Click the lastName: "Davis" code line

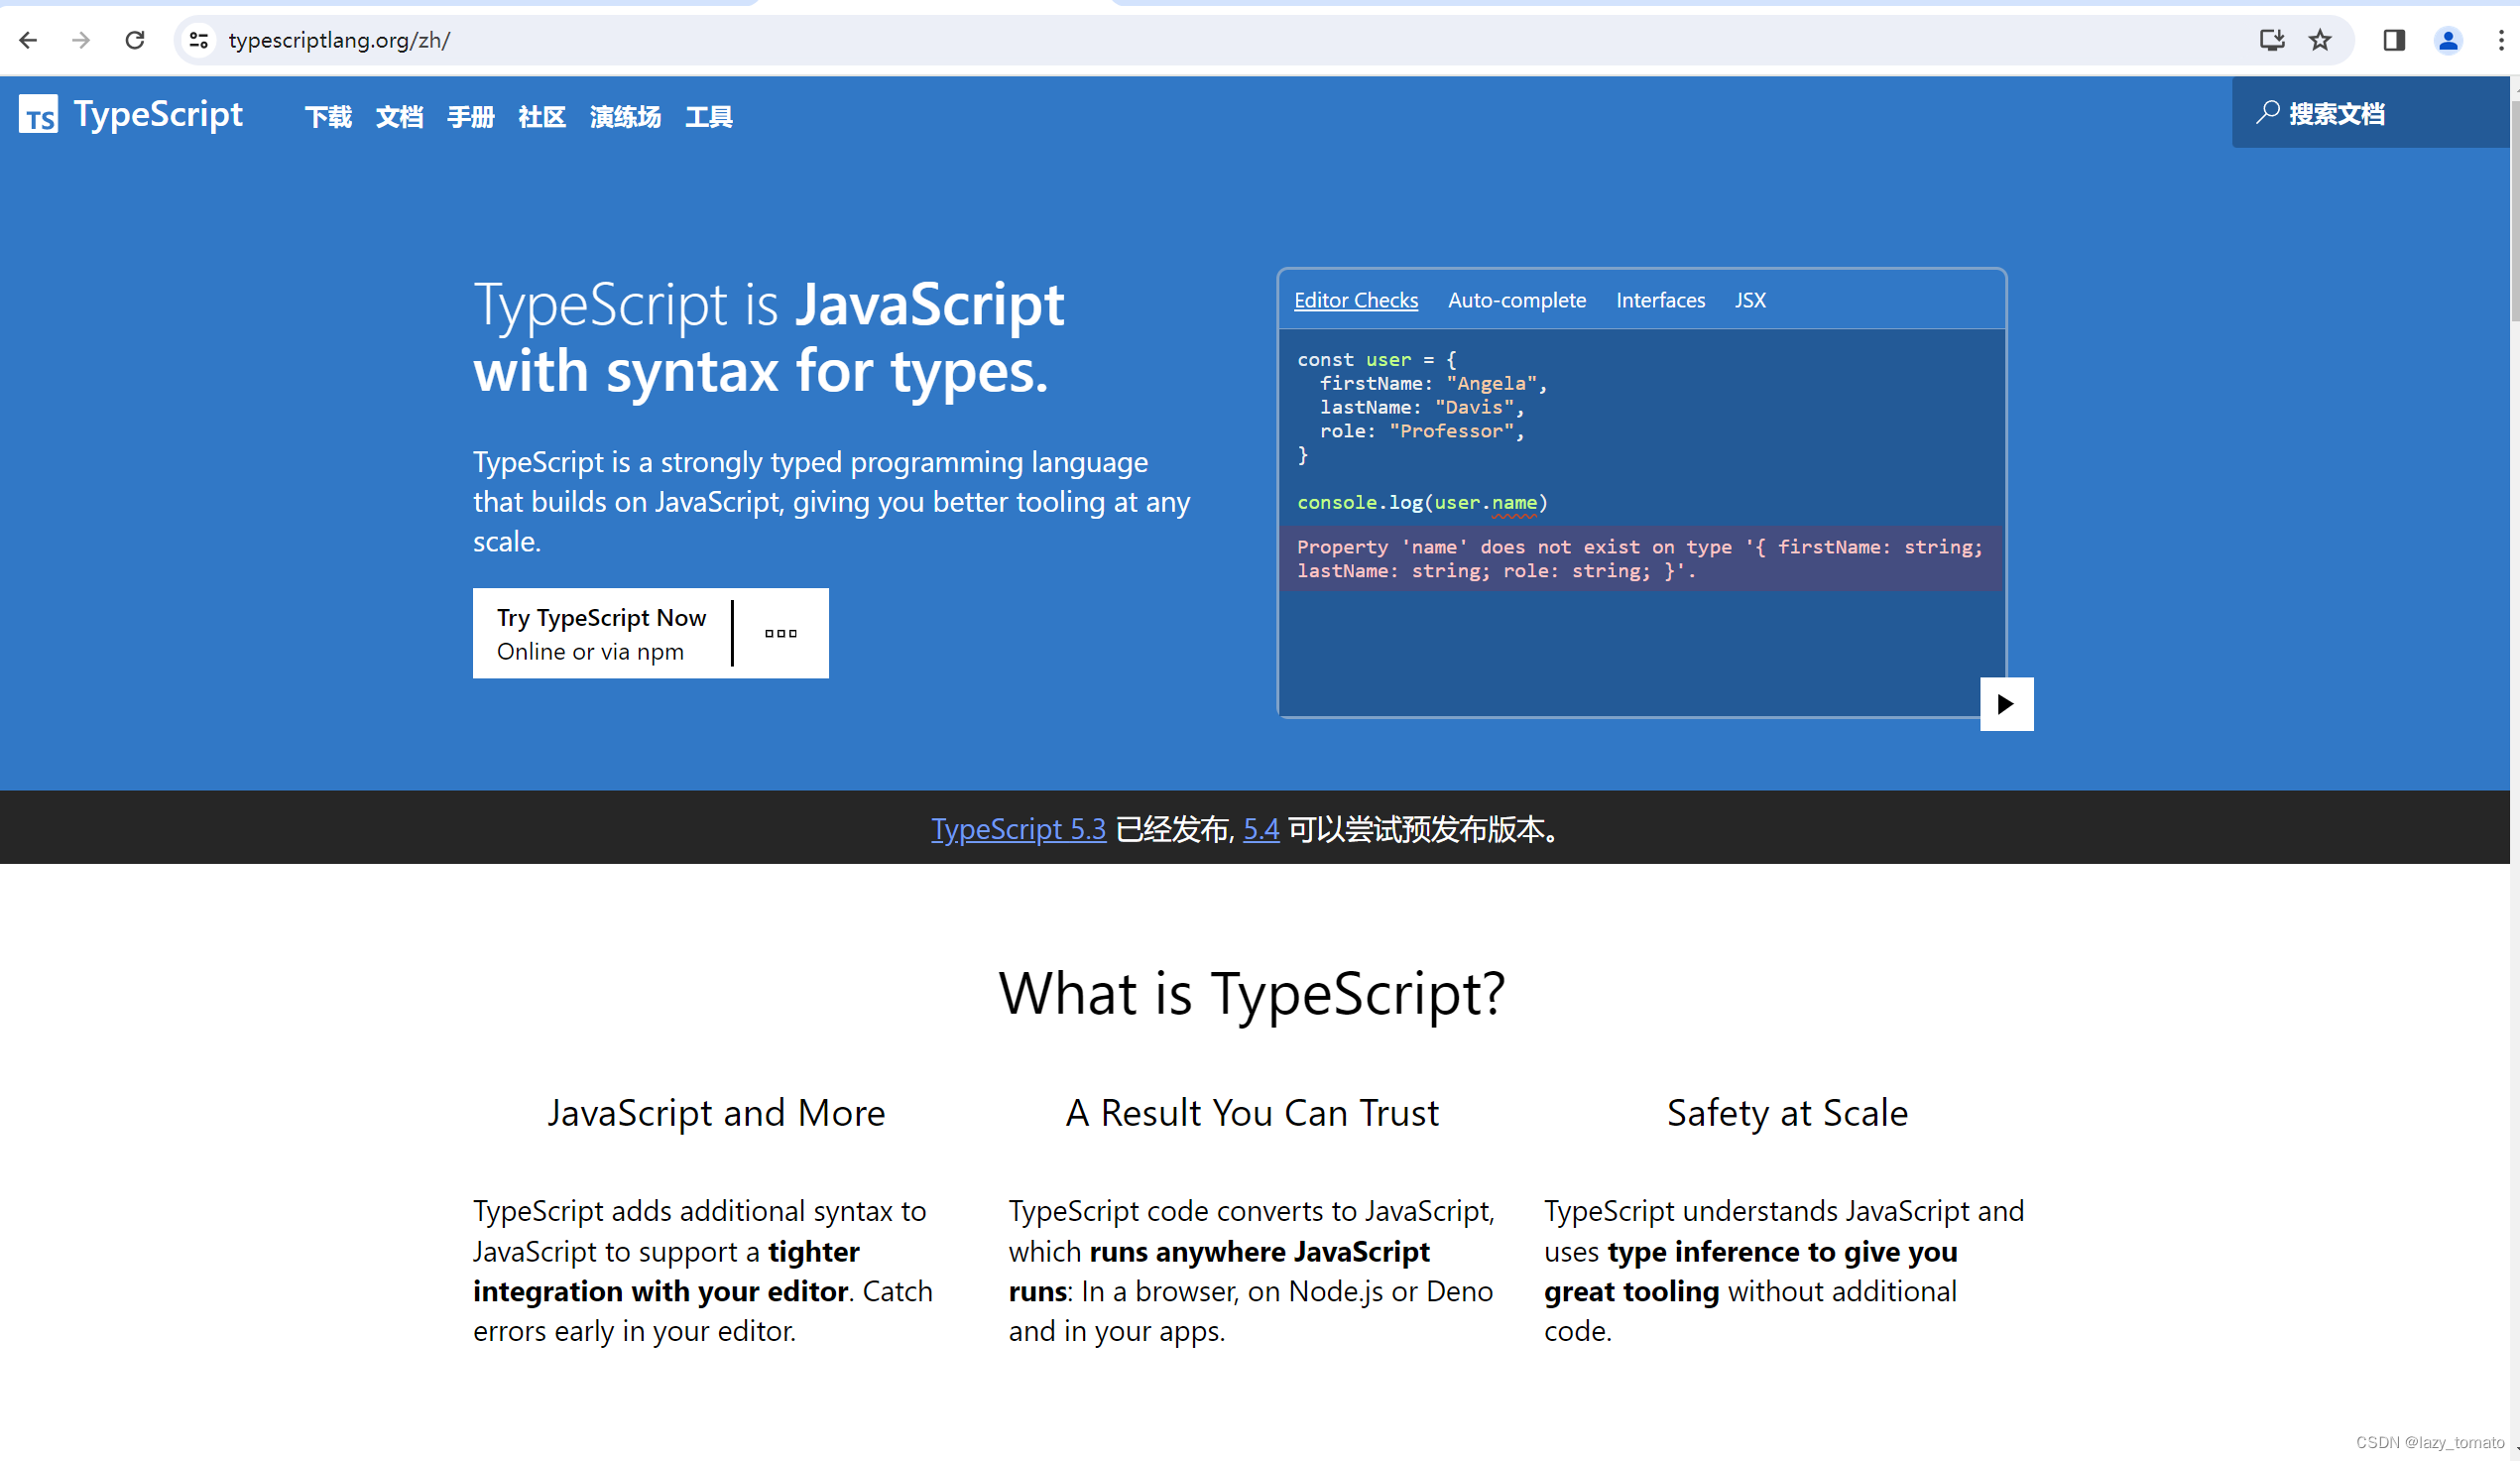(1421, 407)
